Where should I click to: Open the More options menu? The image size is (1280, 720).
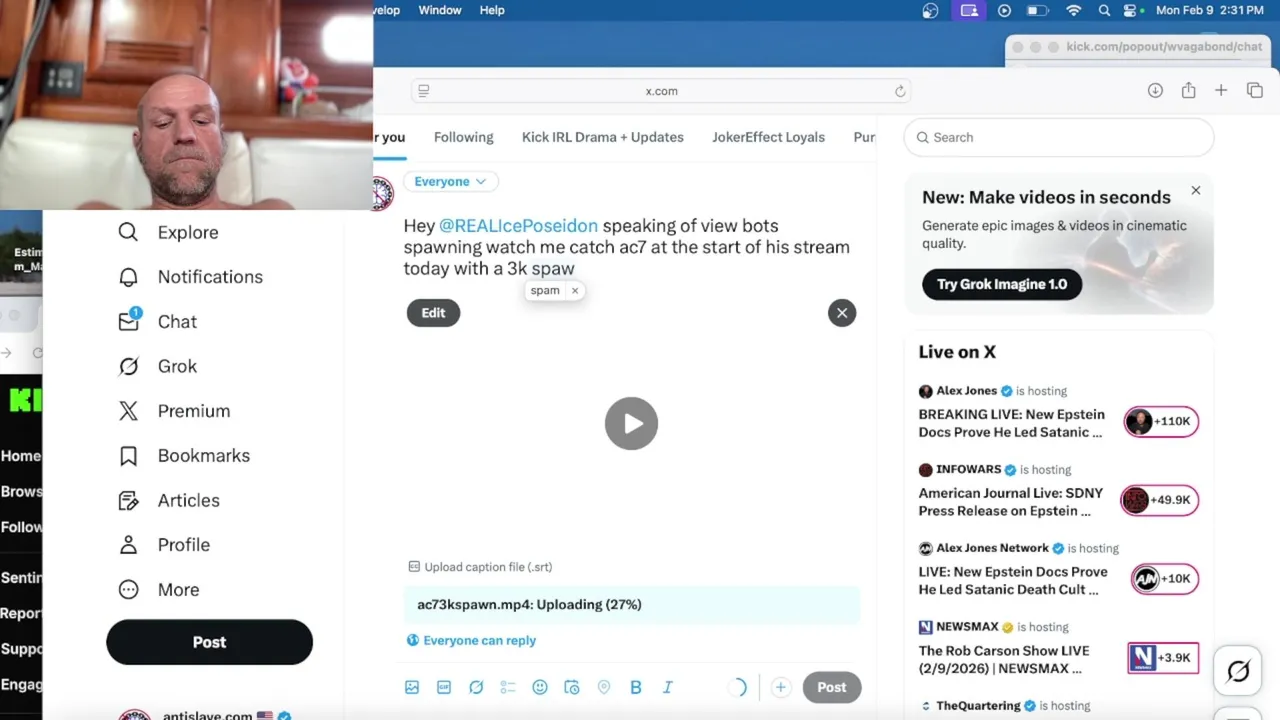pos(158,590)
